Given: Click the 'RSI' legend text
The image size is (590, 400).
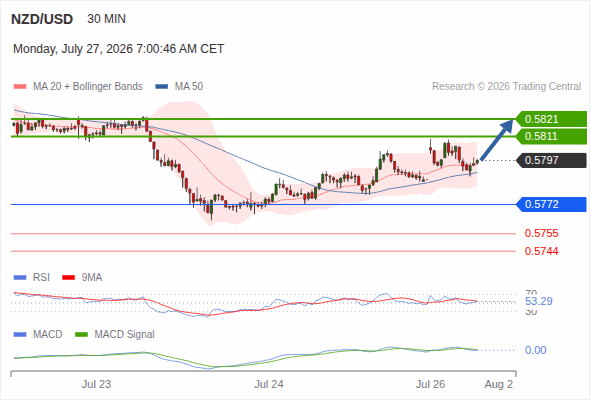Looking at the screenshot, I should coord(41,278).
